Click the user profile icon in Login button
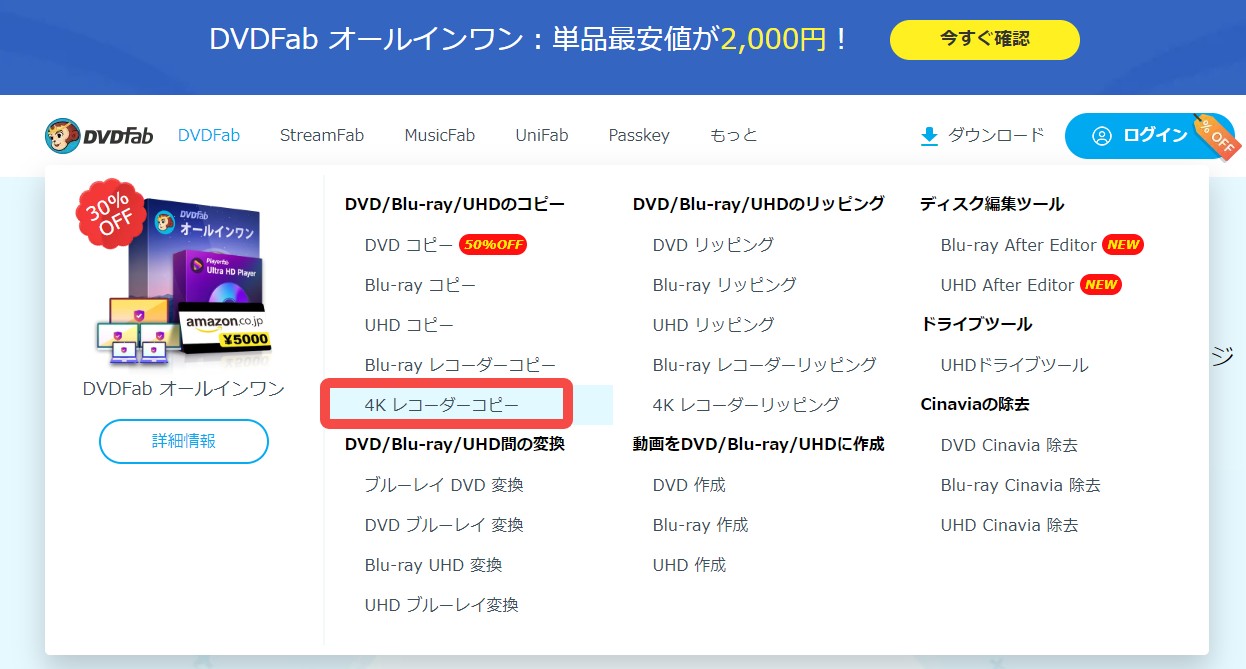 tap(1102, 136)
